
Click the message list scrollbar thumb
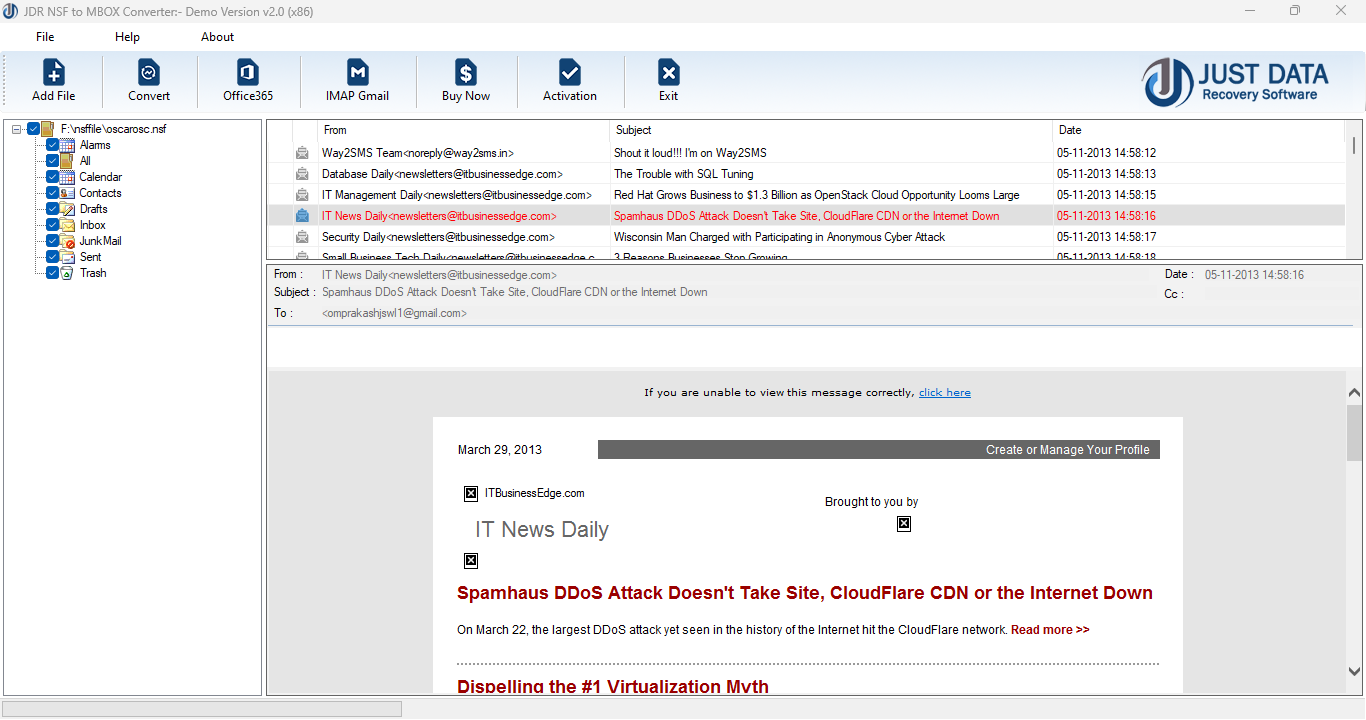[x=1354, y=146]
